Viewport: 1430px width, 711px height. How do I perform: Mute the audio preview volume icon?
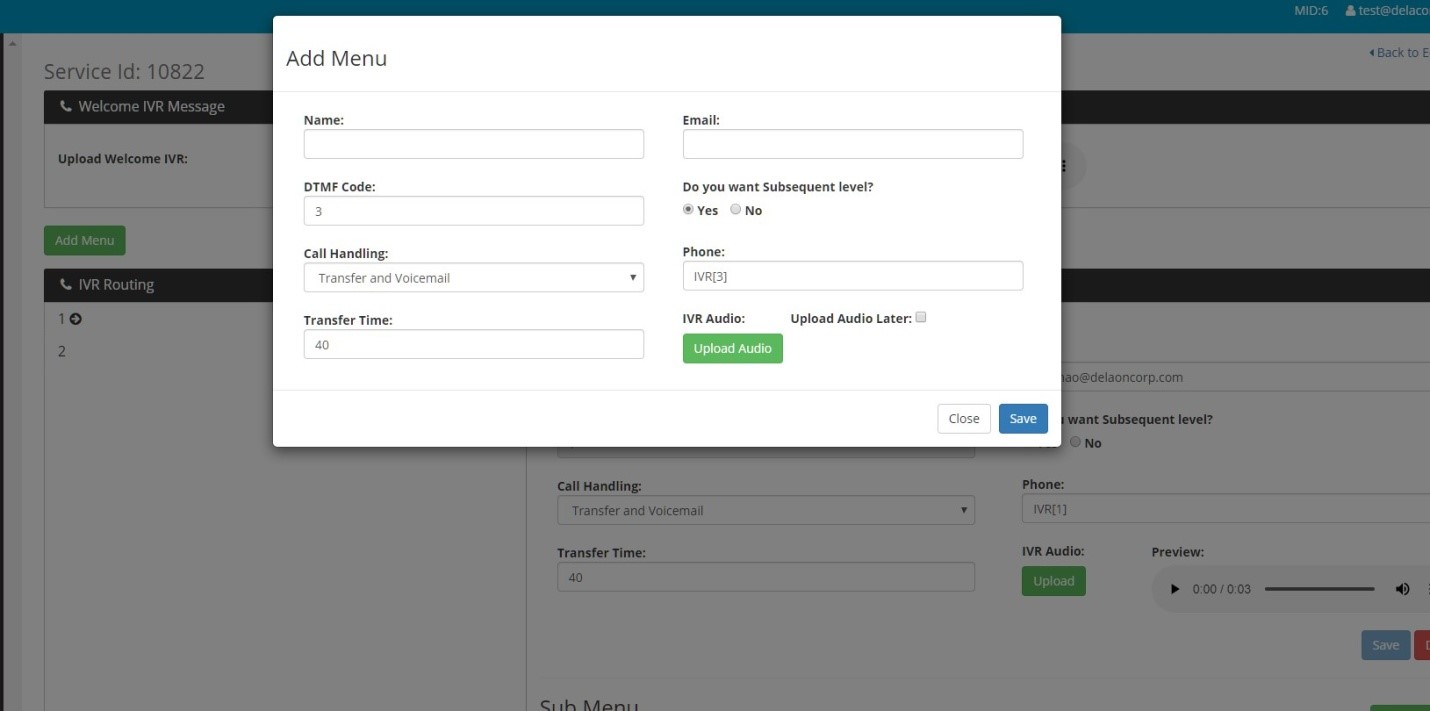click(x=1402, y=589)
